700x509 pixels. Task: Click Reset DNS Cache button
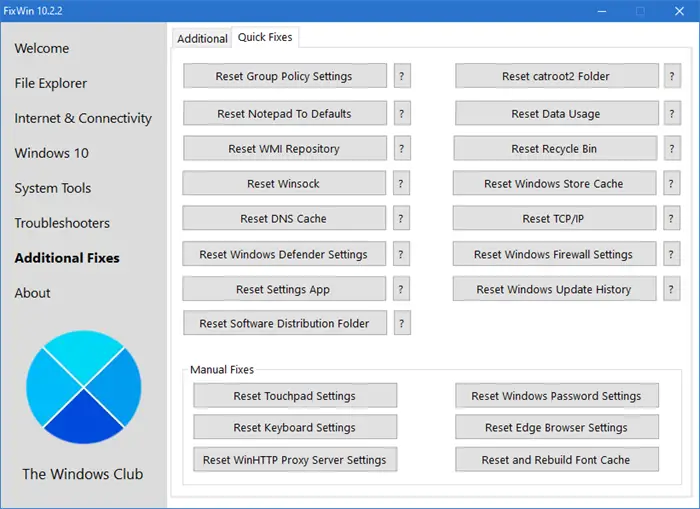(284, 218)
